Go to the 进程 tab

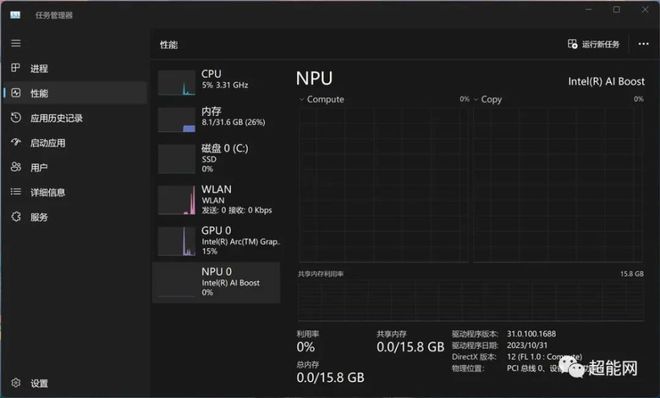click(39, 68)
